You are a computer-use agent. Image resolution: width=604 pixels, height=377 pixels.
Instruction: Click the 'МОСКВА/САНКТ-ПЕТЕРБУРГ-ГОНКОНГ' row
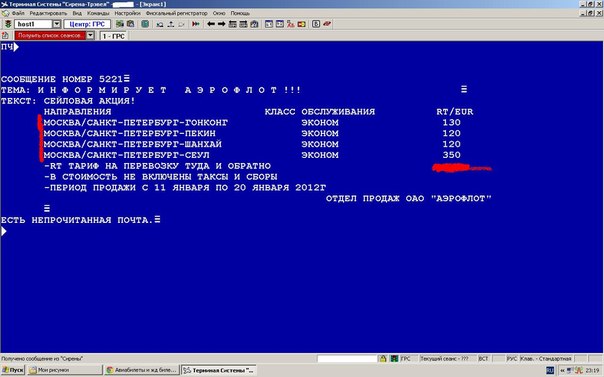coord(136,122)
